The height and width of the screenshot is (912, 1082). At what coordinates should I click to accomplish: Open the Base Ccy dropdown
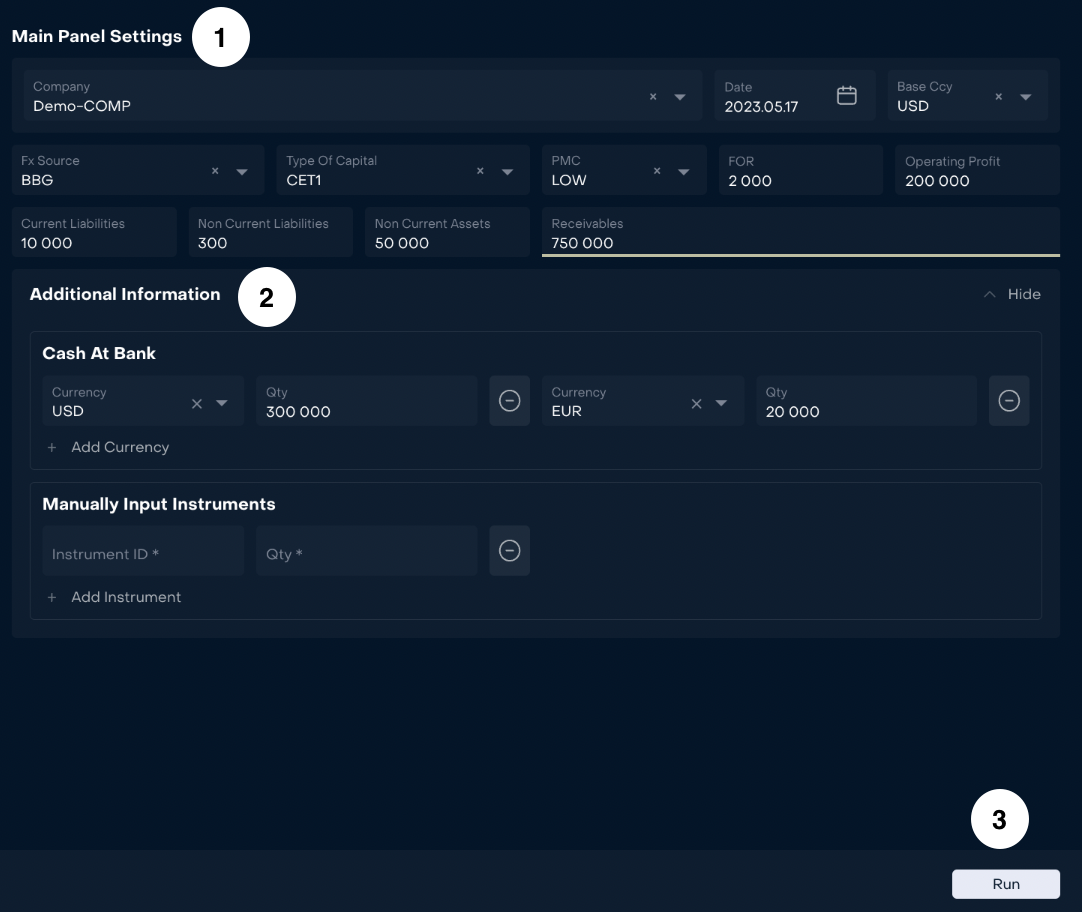(1025, 97)
